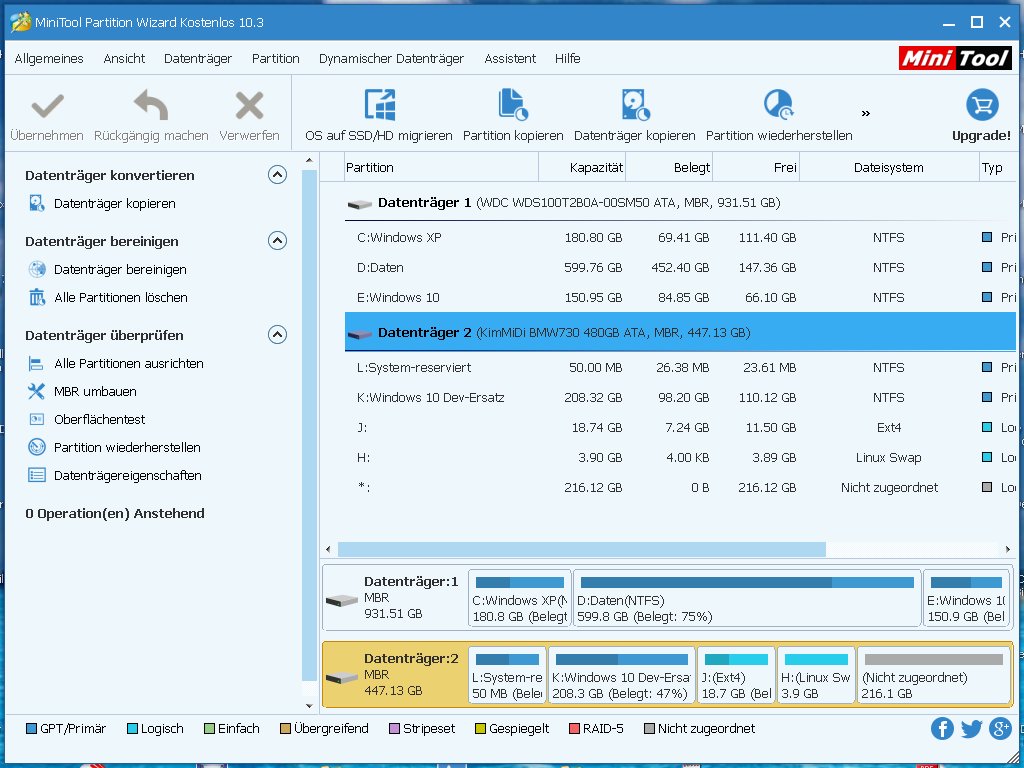Select the J: Ext4 partition row
Screen dimensions: 1024x768
(x=680, y=428)
